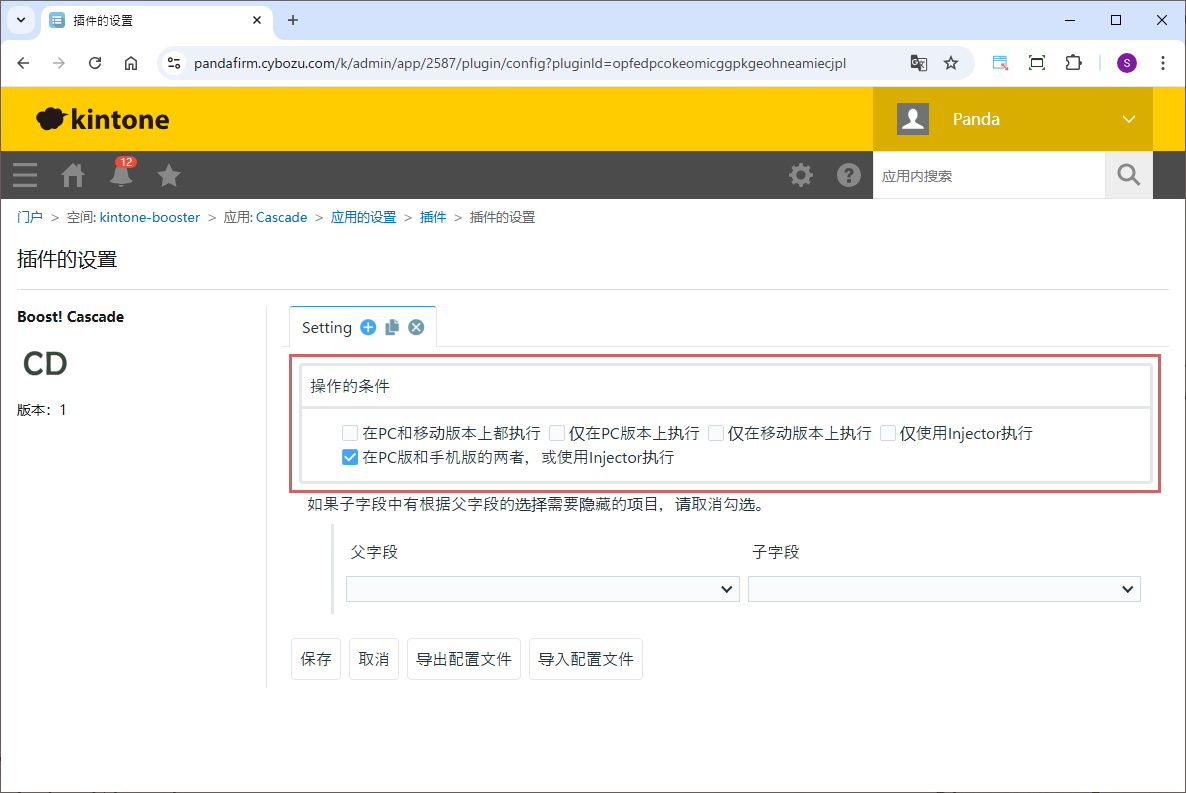Screen dimensions: 1186x793
Task: Duplicate the Setting tab with copy icon
Action: point(392,327)
